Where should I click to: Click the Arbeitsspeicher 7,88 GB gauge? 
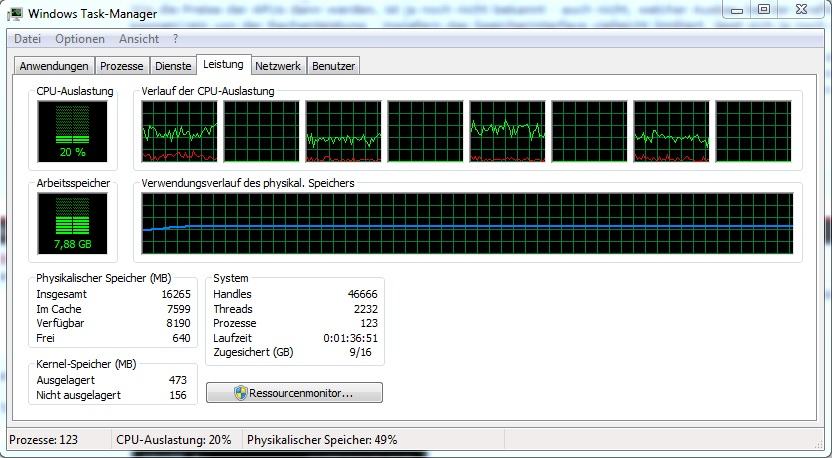[x=72, y=223]
